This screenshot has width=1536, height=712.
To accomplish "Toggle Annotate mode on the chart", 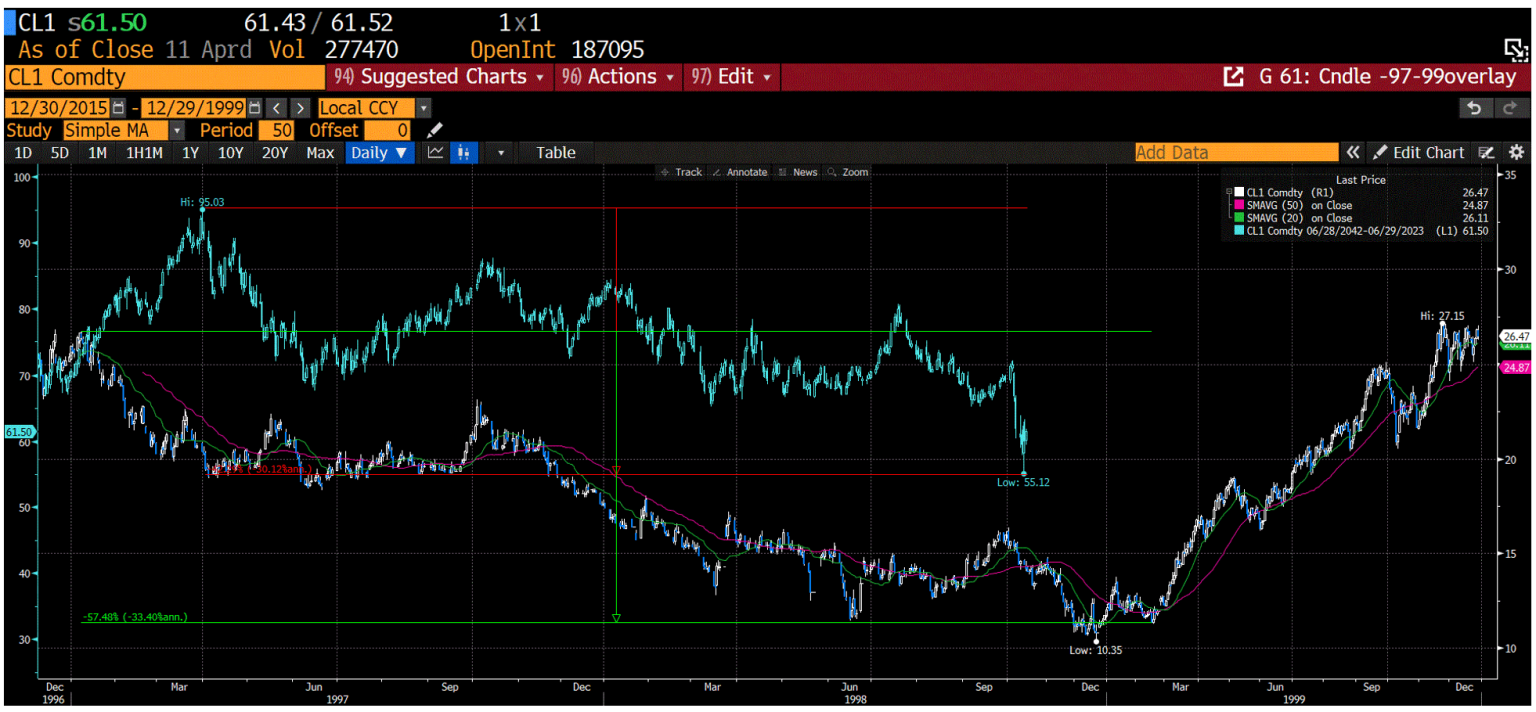I will (x=741, y=172).
